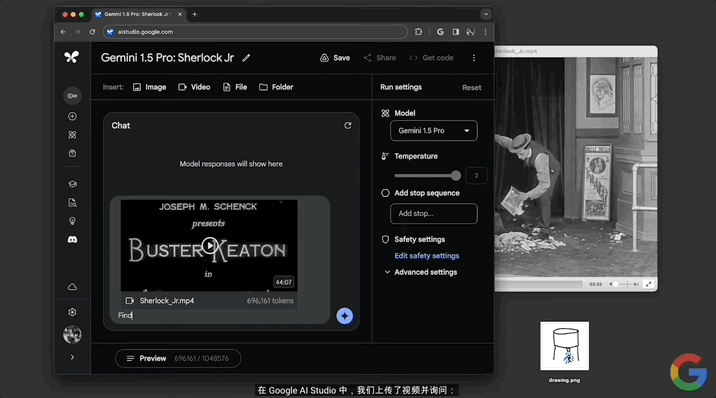Image resolution: width=716 pixels, height=398 pixels.
Task: Click the 696,161 tokens count
Action: click(x=270, y=301)
